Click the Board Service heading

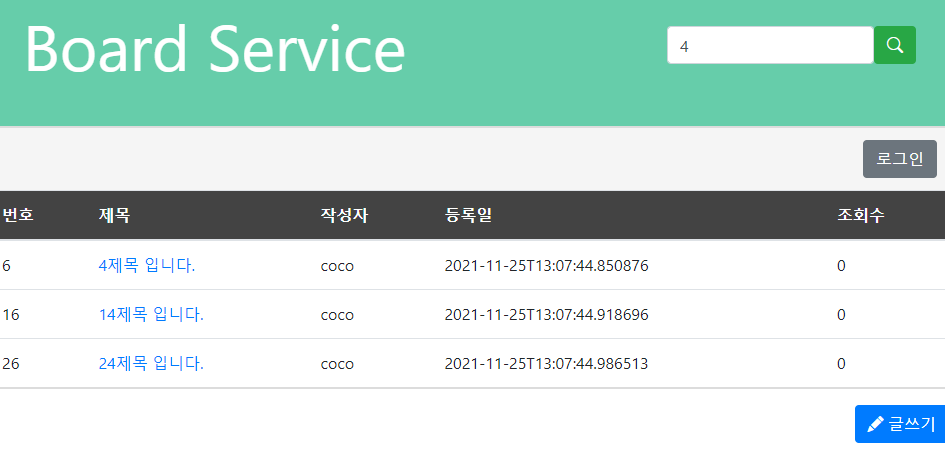[215, 49]
